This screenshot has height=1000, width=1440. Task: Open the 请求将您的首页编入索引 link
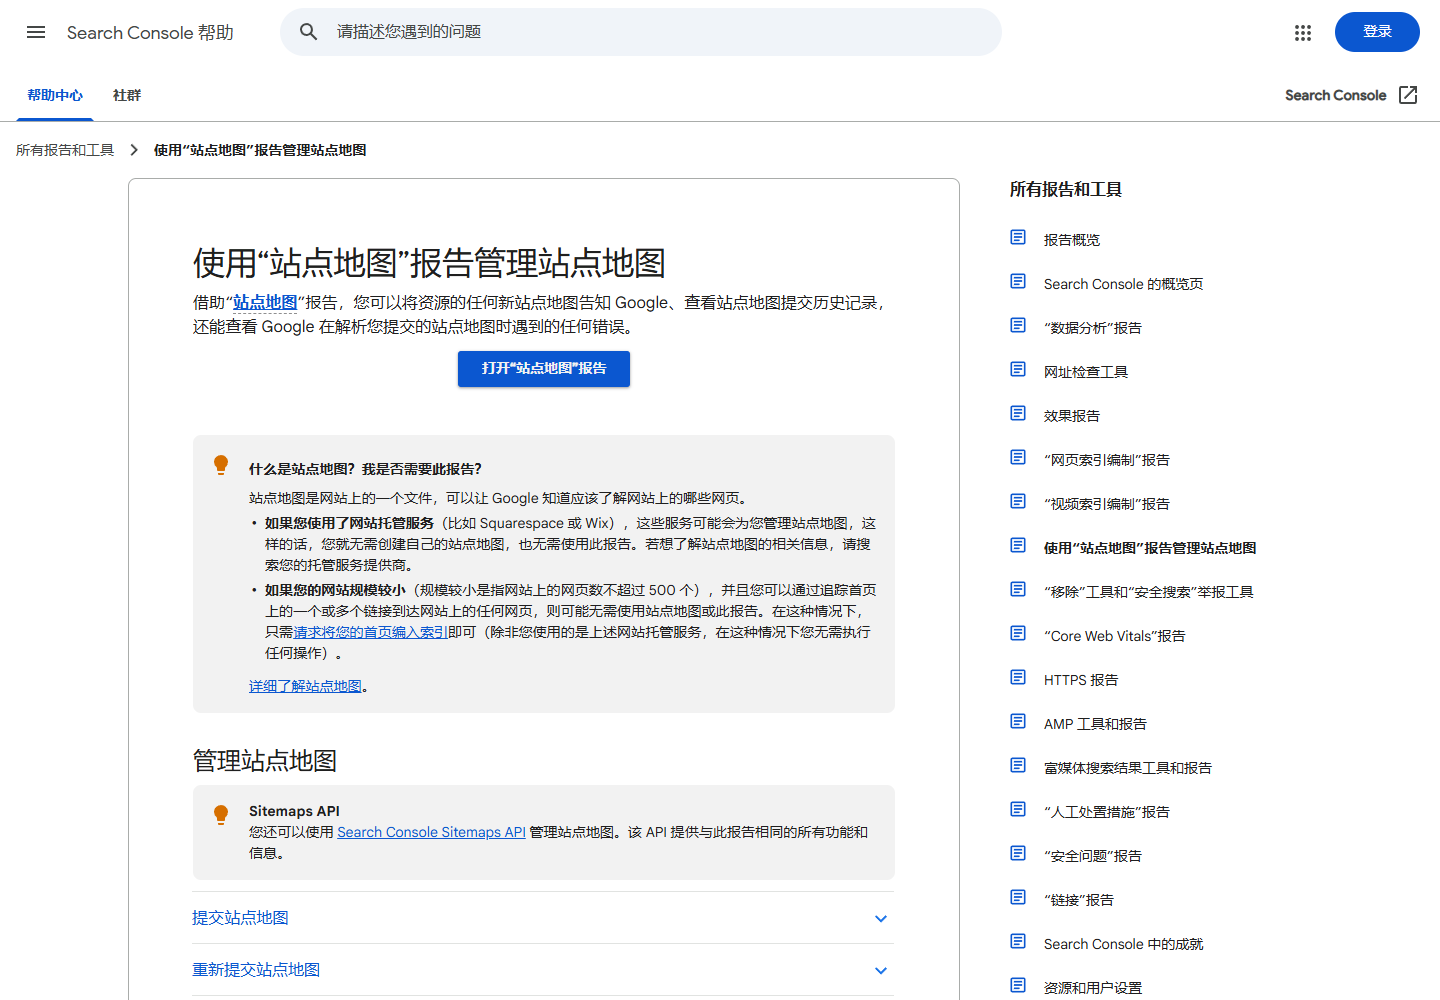(x=370, y=632)
